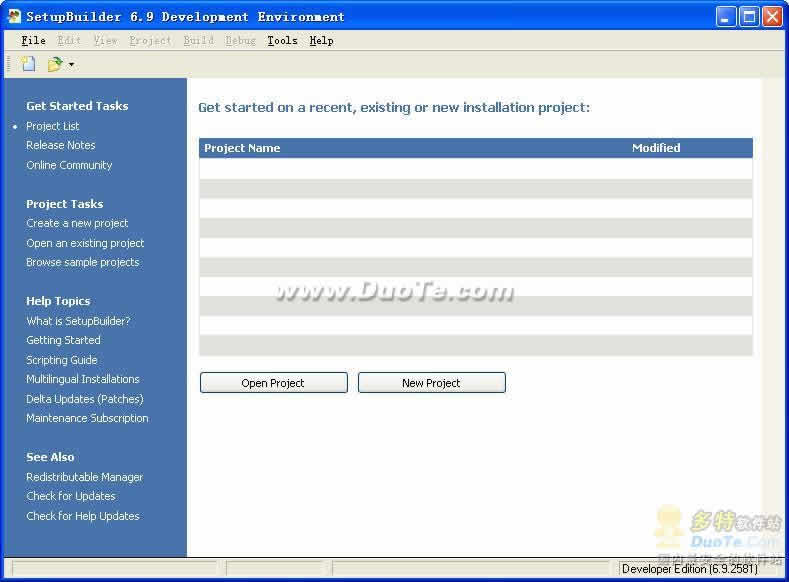Click Open an existing project link
789x582 pixels.
point(85,243)
